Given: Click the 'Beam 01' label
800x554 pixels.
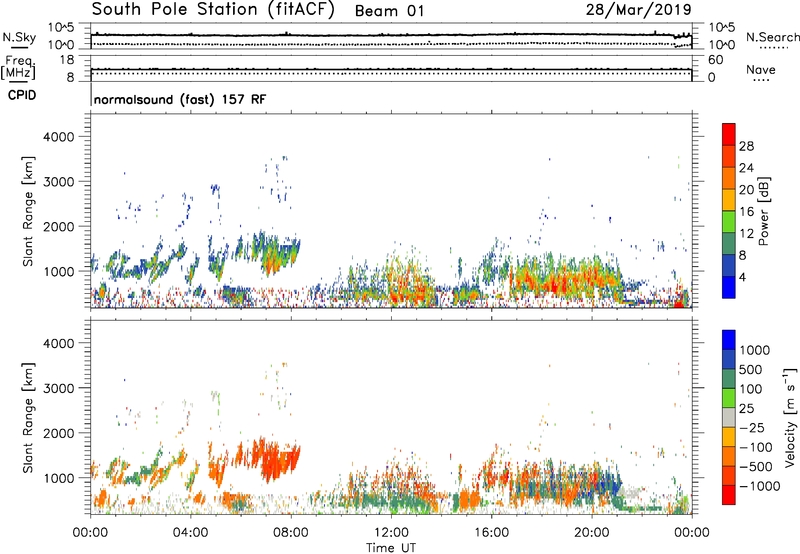Looking at the screenshot, I should [x=389, y=11].
